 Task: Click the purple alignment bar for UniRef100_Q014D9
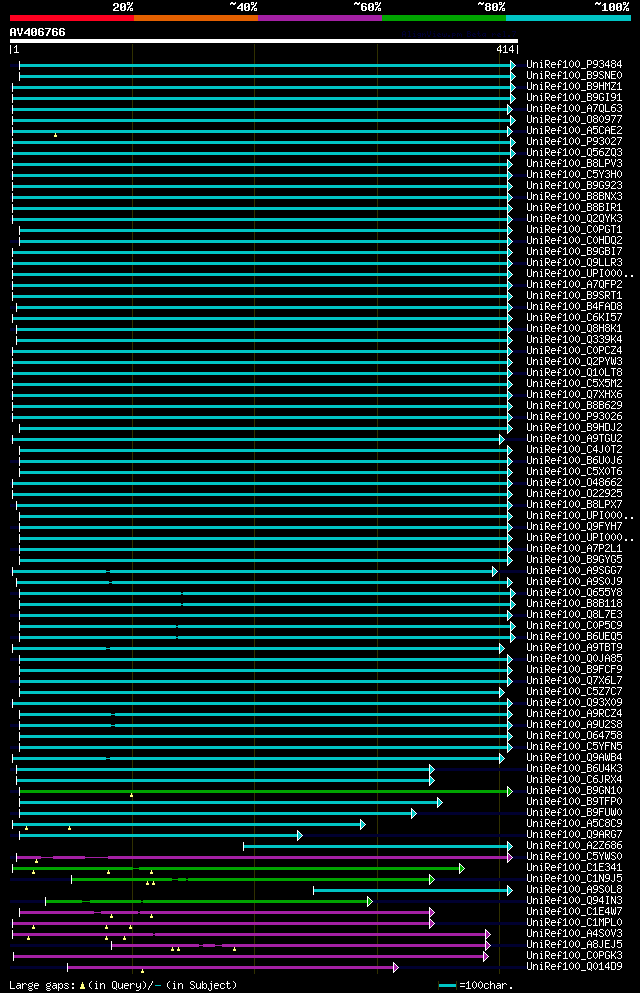[x=233, y=968]
